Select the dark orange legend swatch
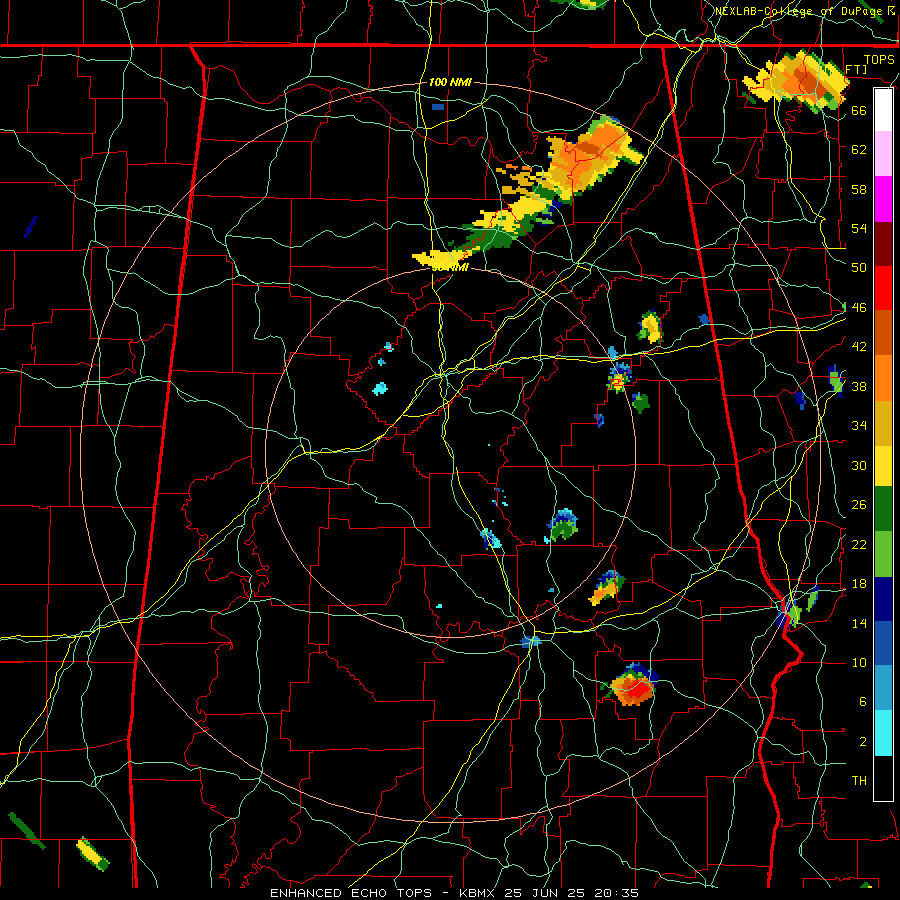The image size is (900, 900). click(883, 332)
